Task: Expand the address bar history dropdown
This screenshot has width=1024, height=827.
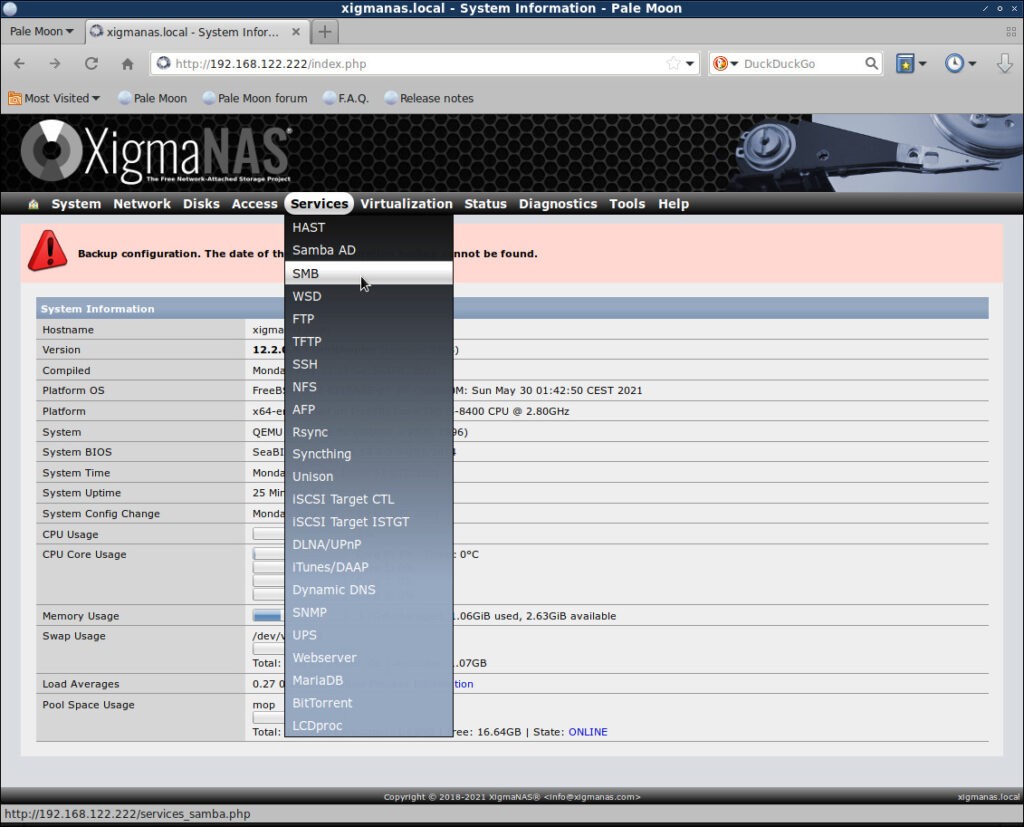Action: 690,63
